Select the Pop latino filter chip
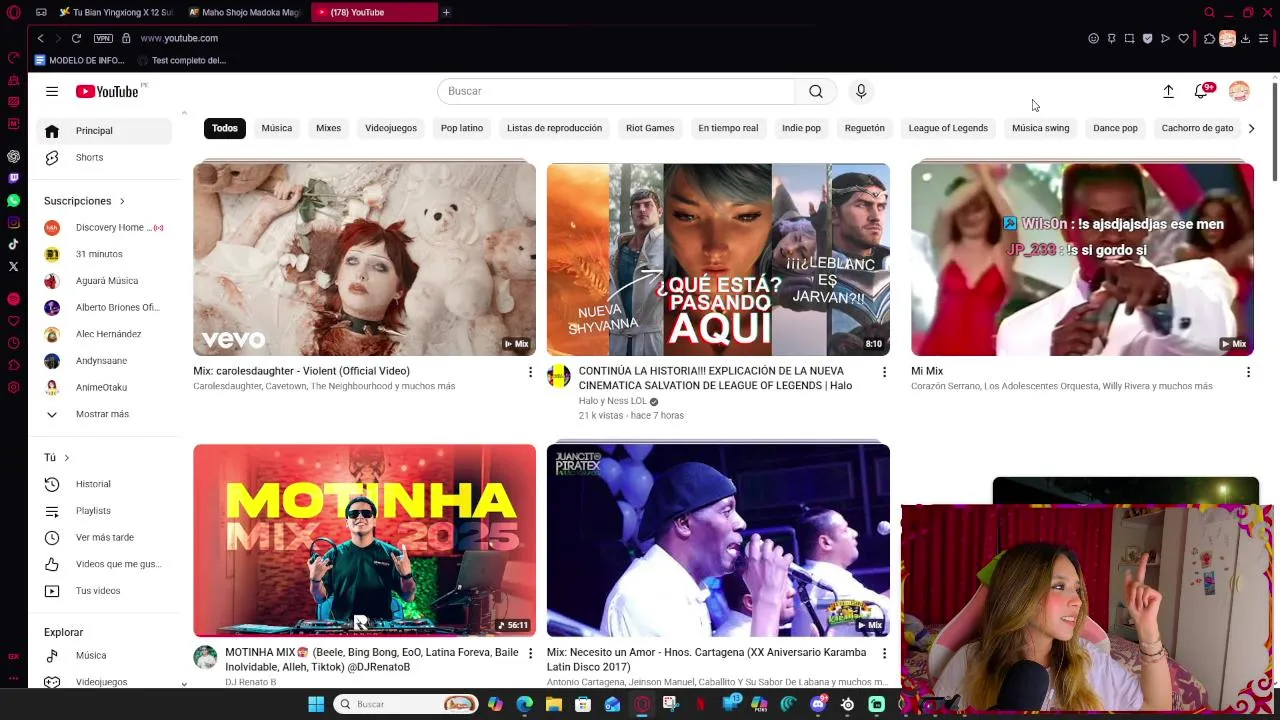 click(x=462, y=128)
